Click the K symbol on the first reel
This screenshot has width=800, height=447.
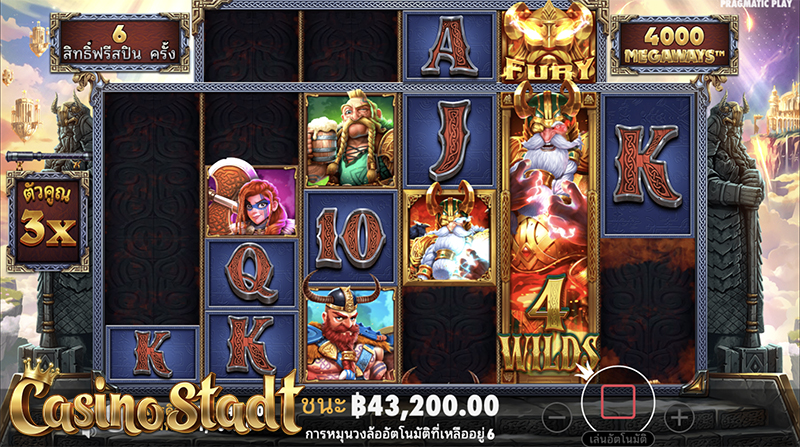tap(152, 354)
